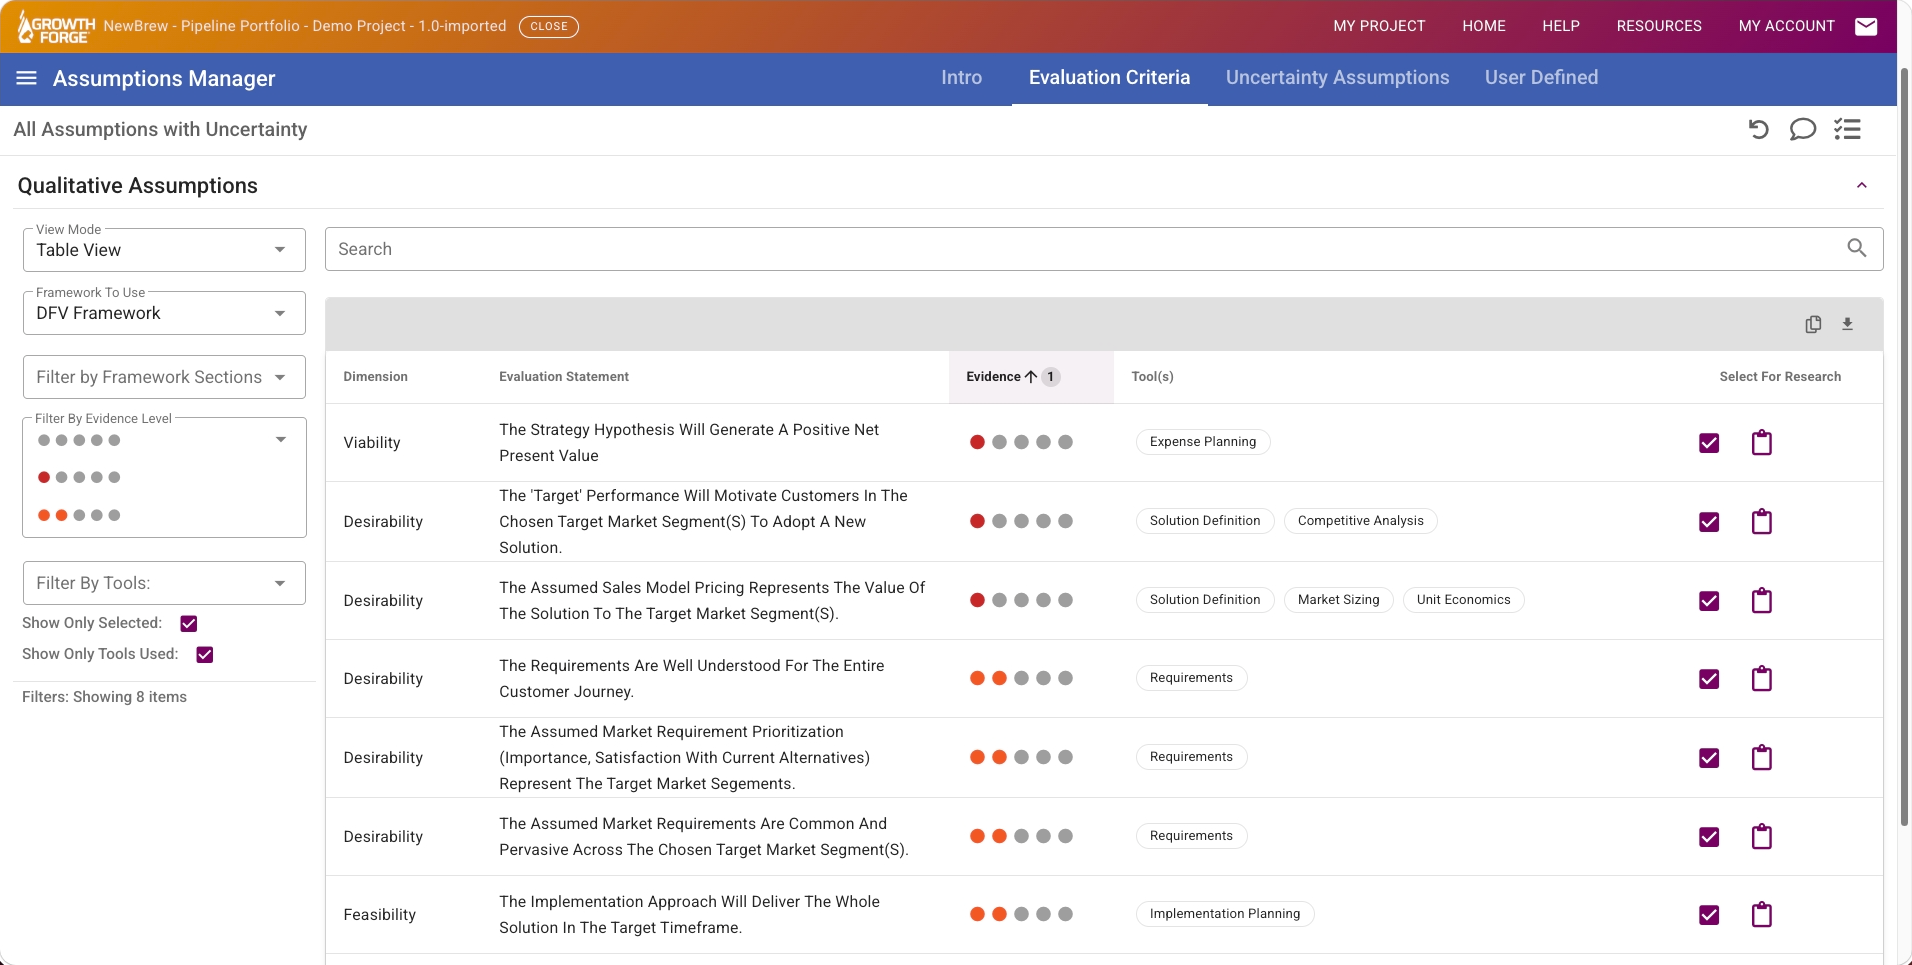The width and height of the screenshot is (1912, 965).
Task: Click the Unit Economics tool chip
Action: (x=1463, y=600)
